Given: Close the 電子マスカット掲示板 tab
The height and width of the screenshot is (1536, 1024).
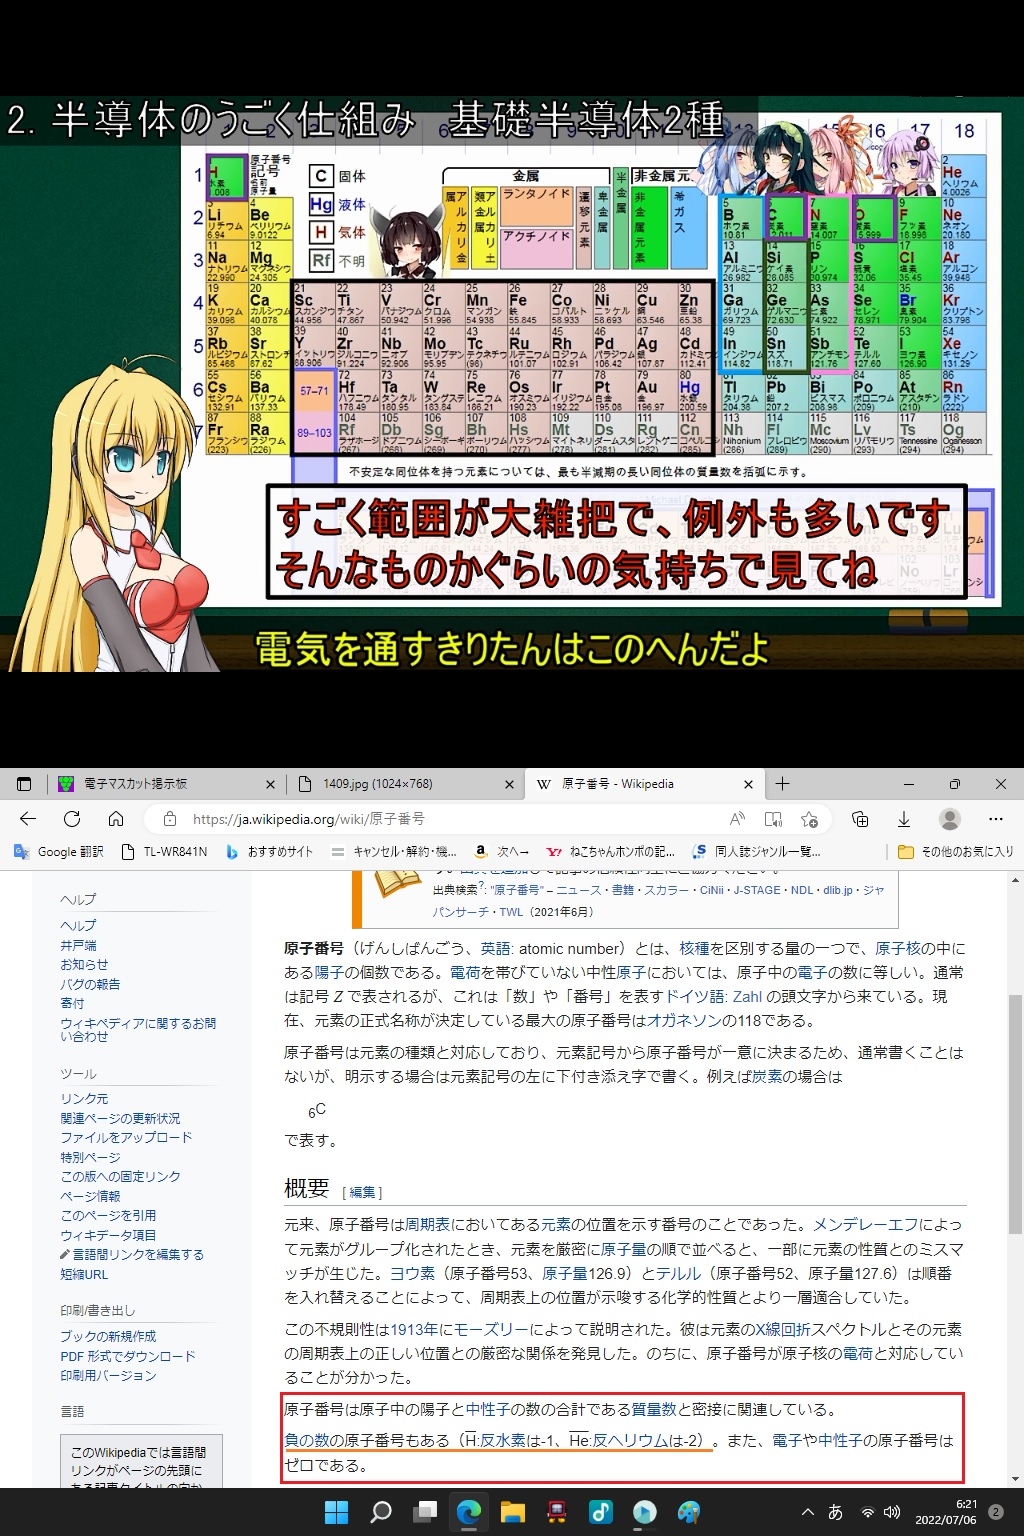Looking at the screenshot, I should pyautogui.click(x=270, y=784).
